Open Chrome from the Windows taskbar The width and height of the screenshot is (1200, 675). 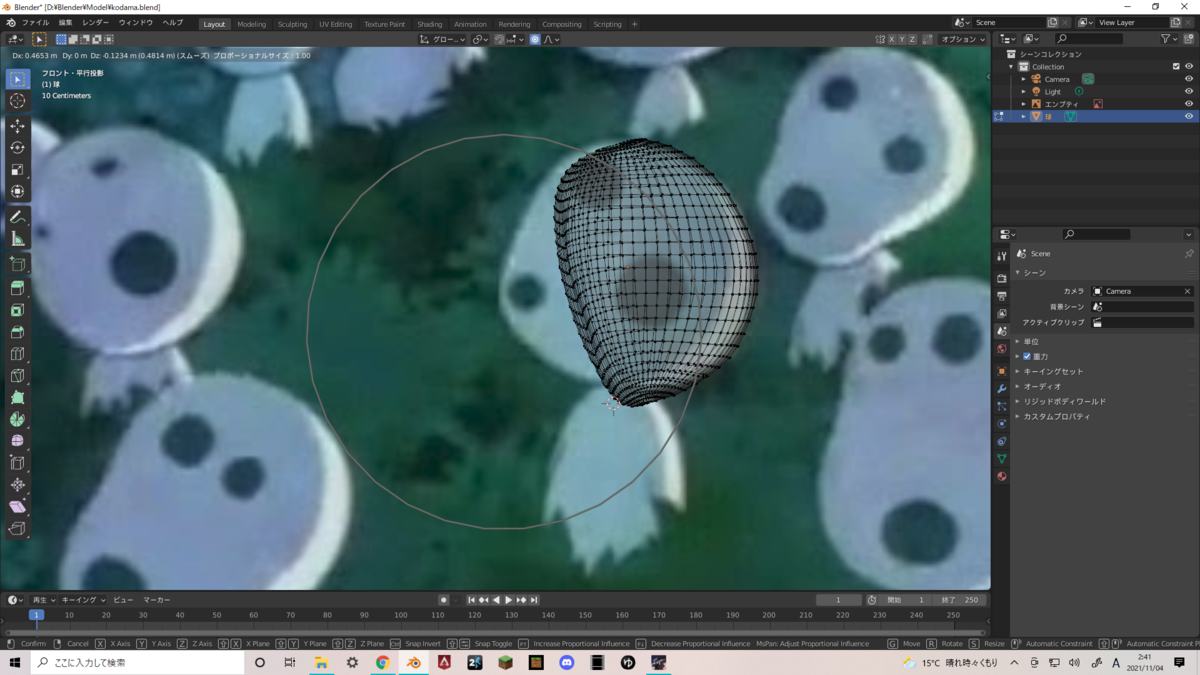[382, 662]
